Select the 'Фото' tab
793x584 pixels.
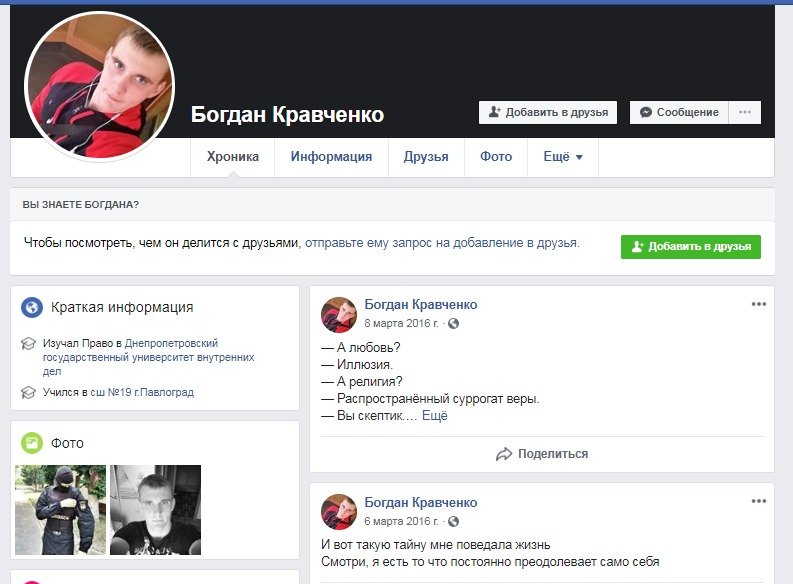(x=496, y=157)
